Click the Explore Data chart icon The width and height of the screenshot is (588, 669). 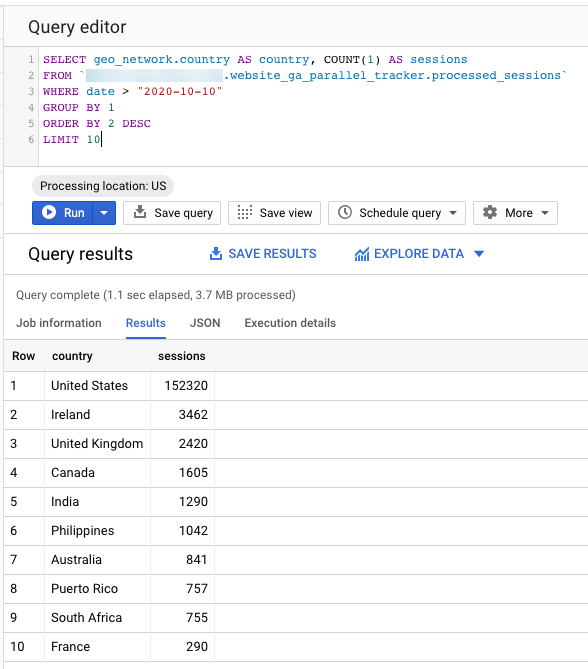click(362, 254)
